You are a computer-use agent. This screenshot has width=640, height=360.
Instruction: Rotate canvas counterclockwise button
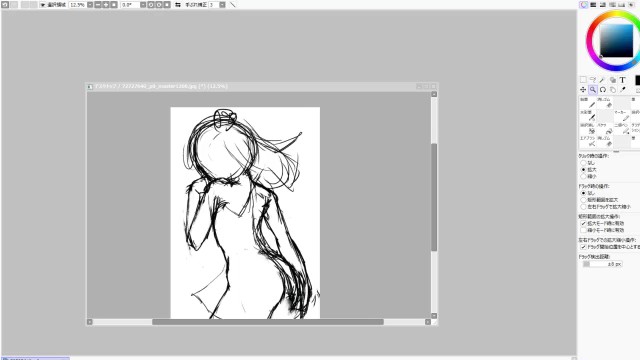(151, 5)
